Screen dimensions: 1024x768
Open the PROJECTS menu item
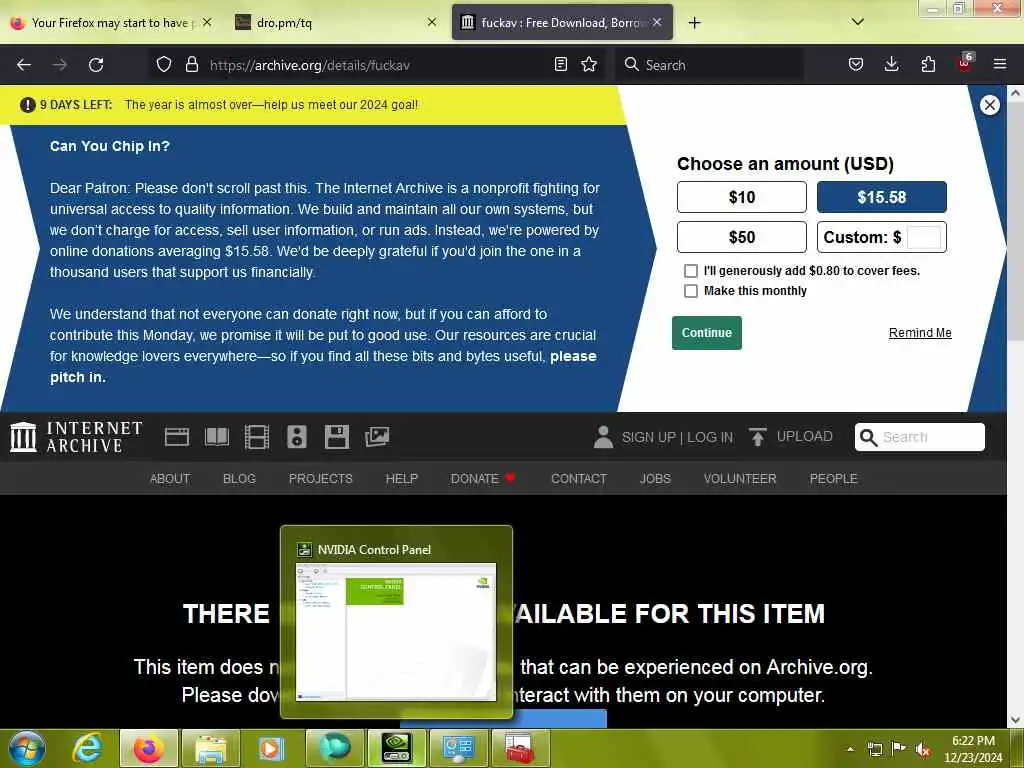(320, 479)
